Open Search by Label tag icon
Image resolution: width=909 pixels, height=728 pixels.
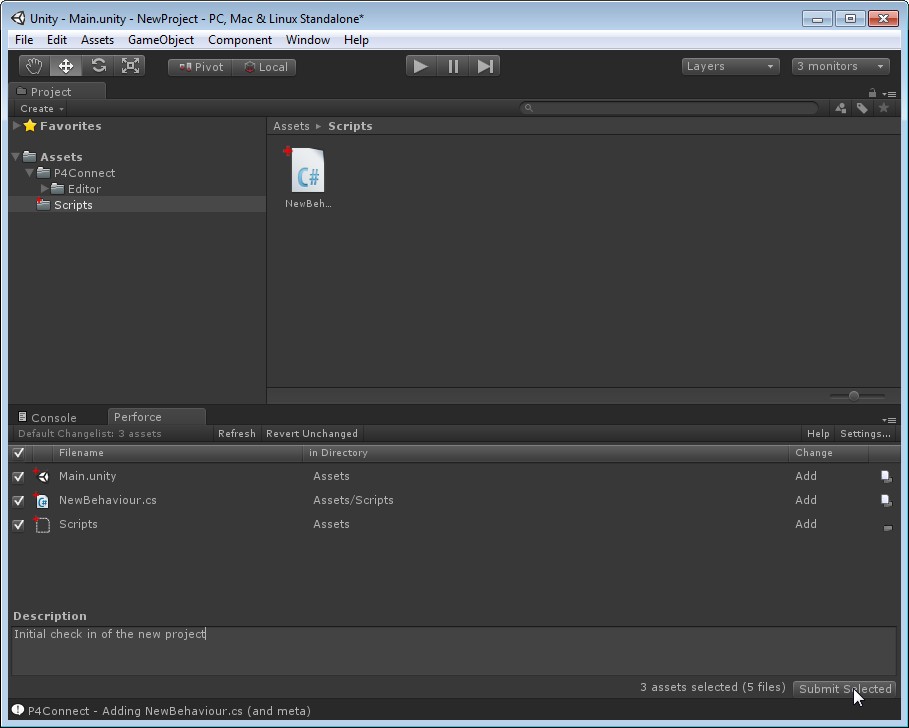point(862,108)
